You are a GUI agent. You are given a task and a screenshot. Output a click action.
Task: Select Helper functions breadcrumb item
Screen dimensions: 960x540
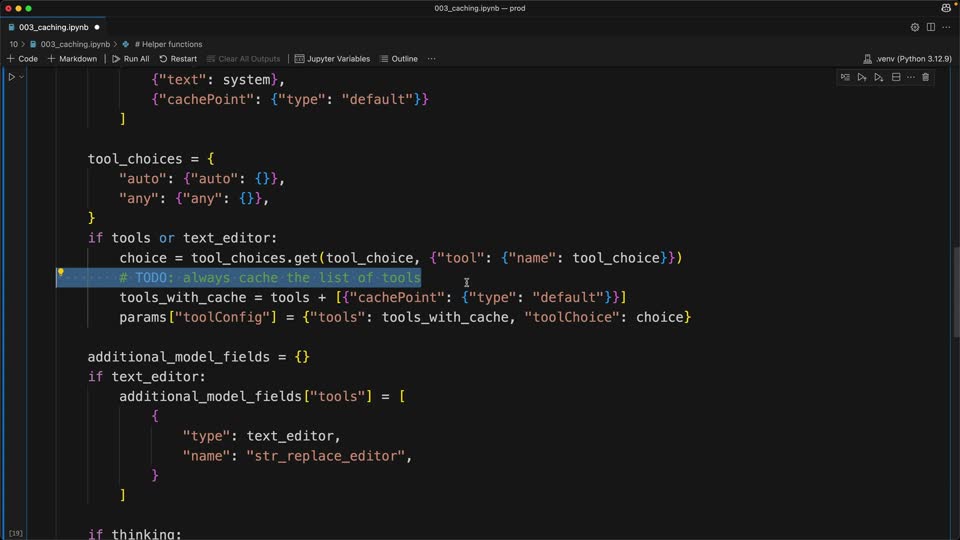coord(168,44)
